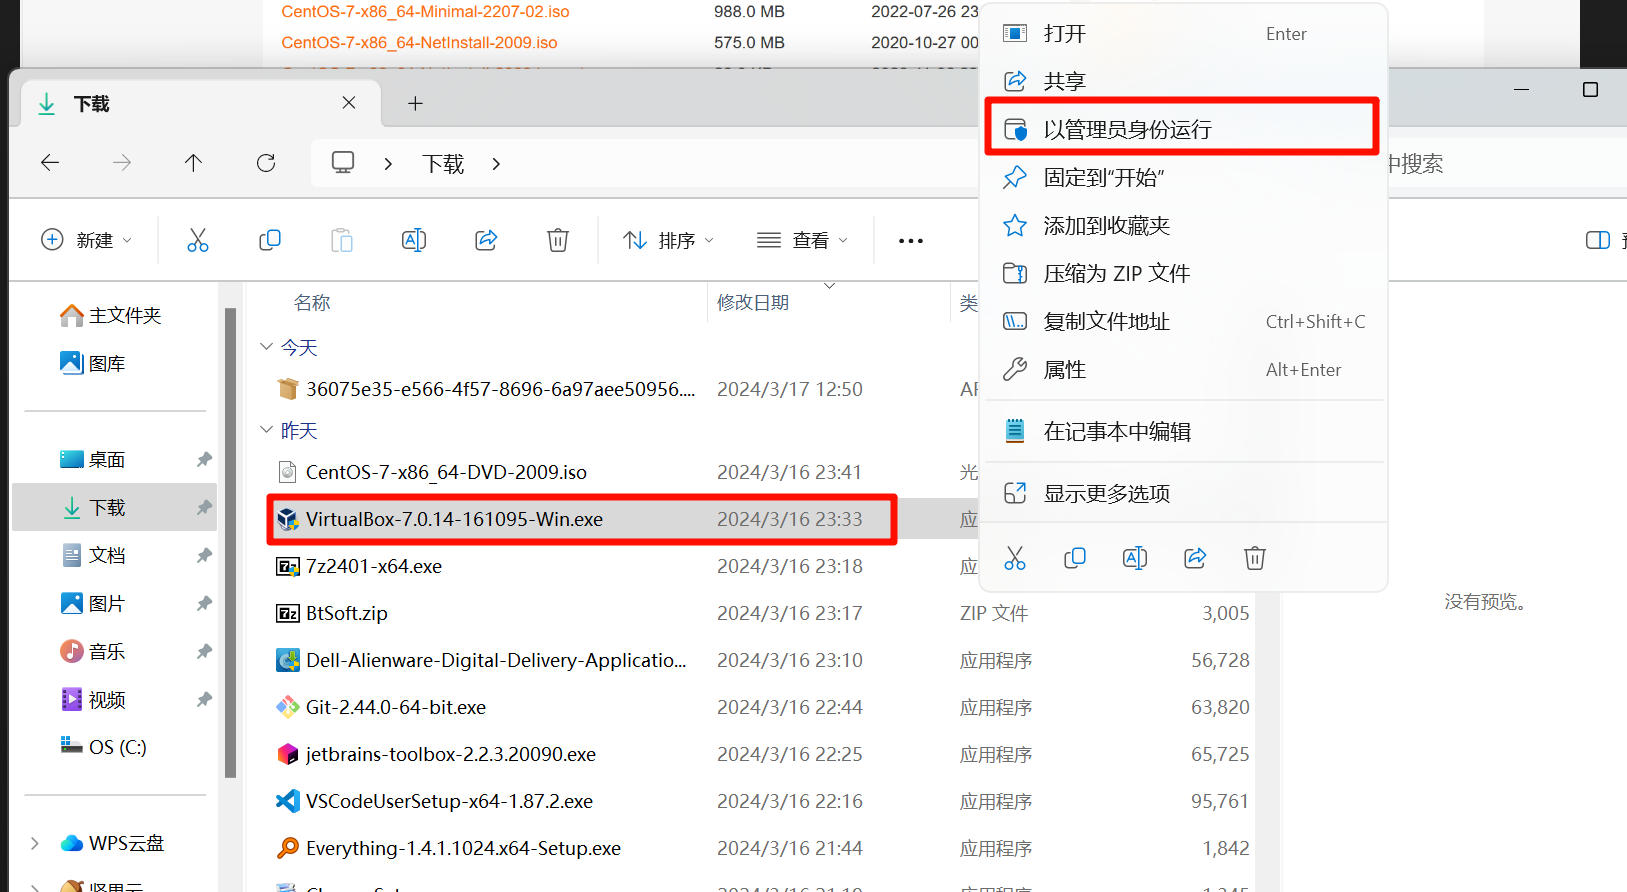Open 主文件夹 in navigation pane
The height and width of the screenshot is (892, 1627).
click(x=111, y=315)
